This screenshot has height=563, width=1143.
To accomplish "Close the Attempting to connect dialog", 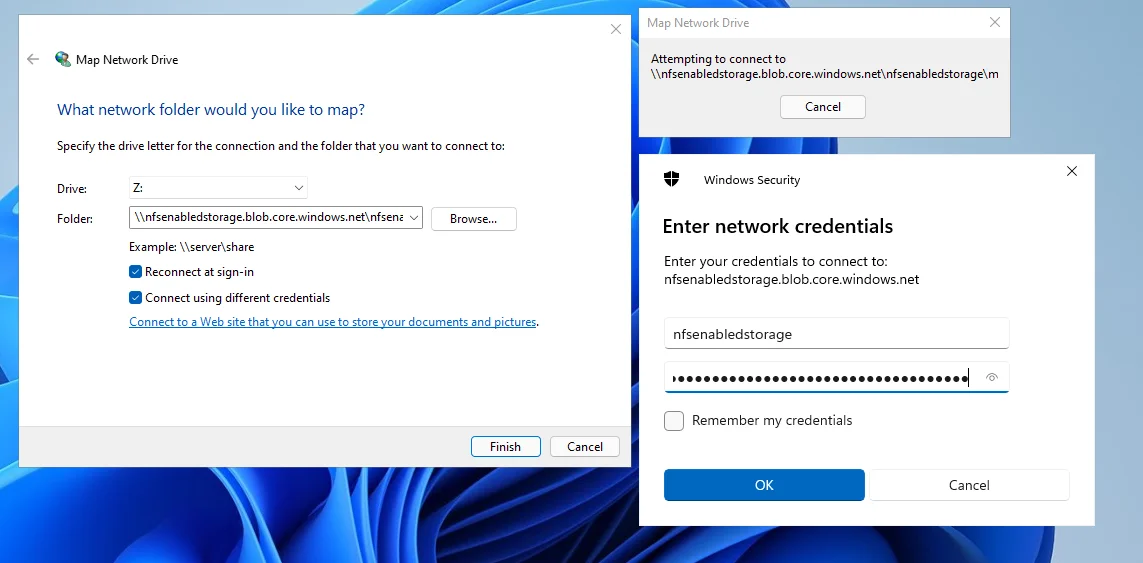I will click(x=995, y=23).
